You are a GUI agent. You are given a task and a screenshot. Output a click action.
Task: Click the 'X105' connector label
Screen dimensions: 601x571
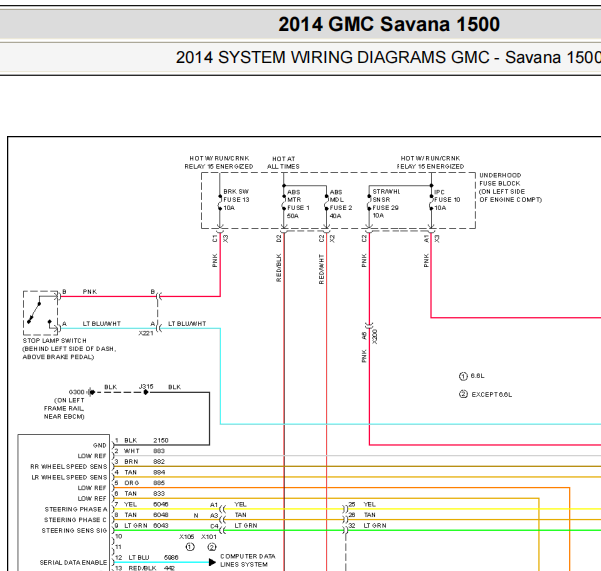(x=187, y=537)
